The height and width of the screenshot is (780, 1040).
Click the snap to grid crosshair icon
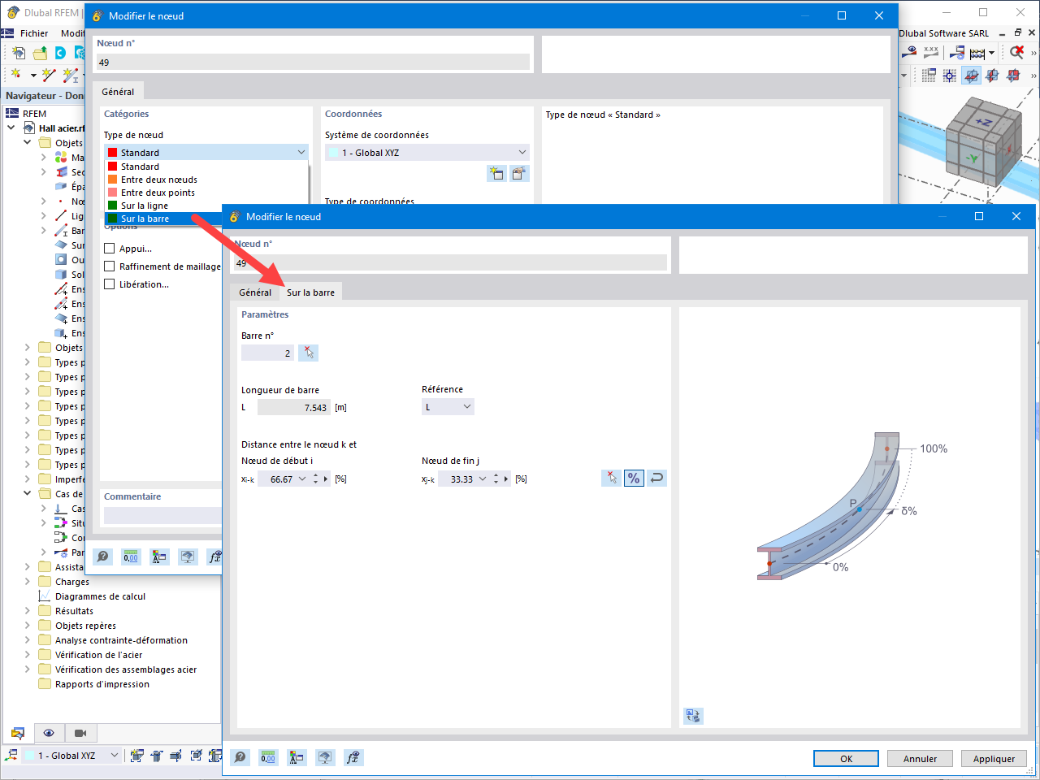click(x=950, y=75)
